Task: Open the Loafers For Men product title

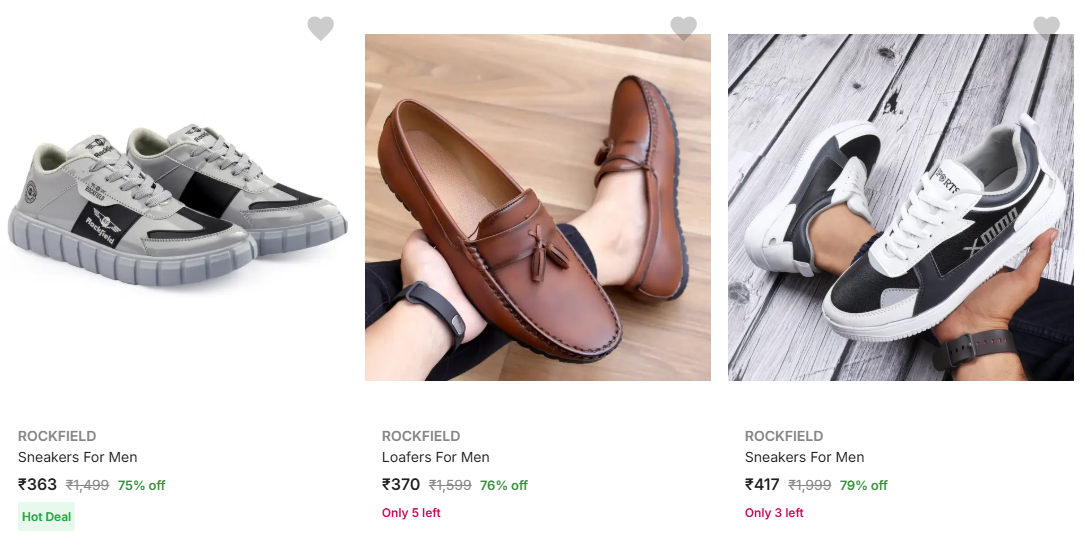Action: pos(436,457)
